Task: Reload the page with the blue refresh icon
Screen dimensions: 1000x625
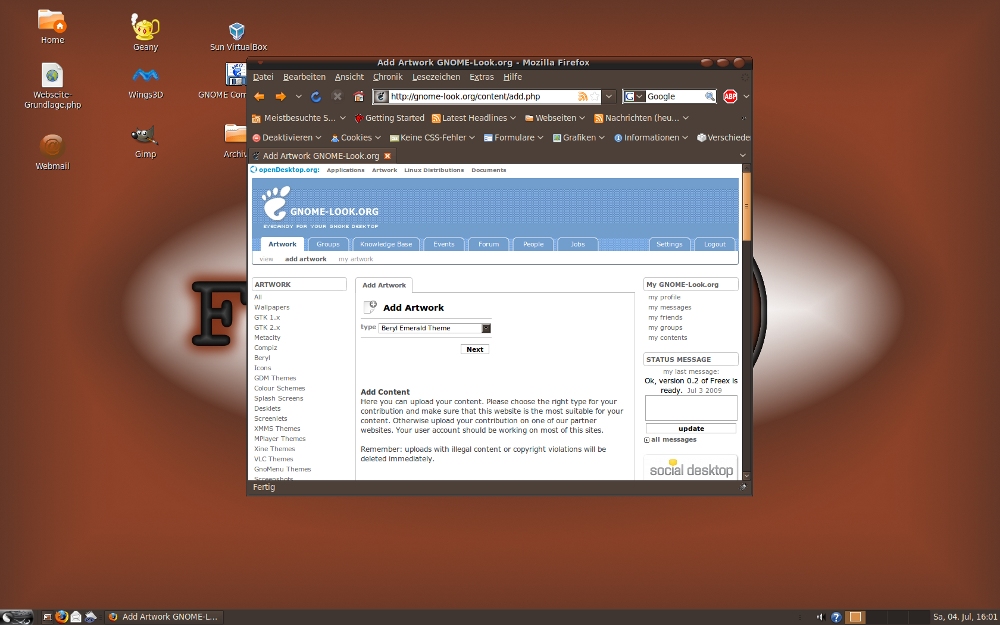Action: pos(316,97)
